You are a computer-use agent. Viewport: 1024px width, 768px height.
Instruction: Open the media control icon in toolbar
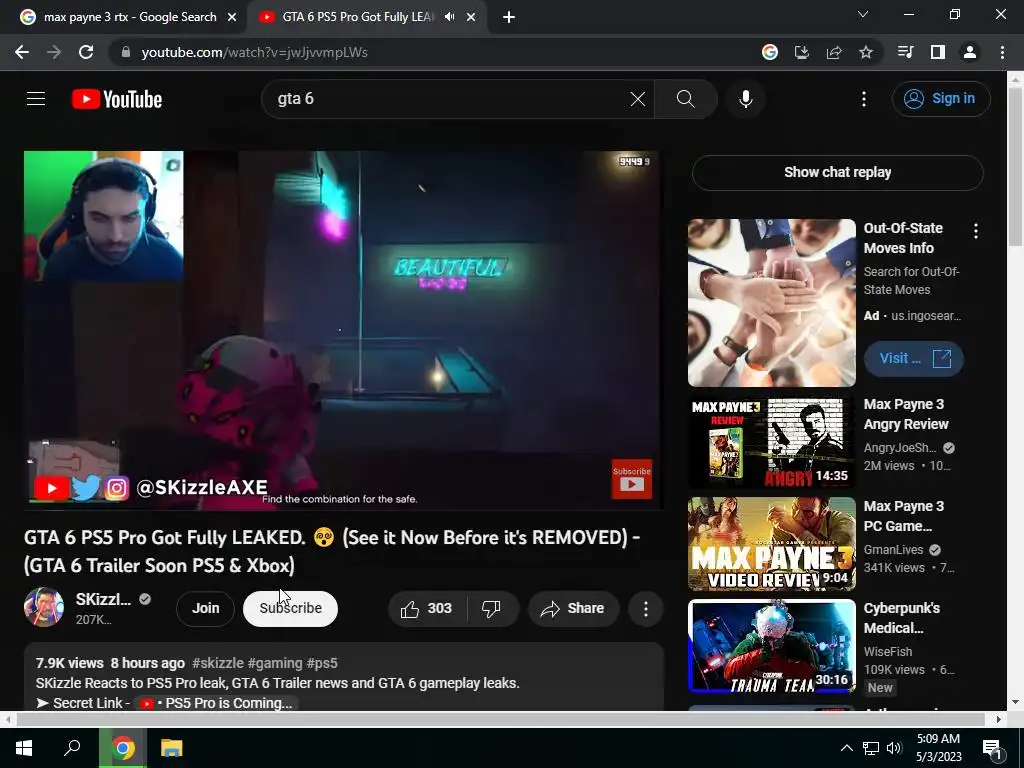click(905, 52)
